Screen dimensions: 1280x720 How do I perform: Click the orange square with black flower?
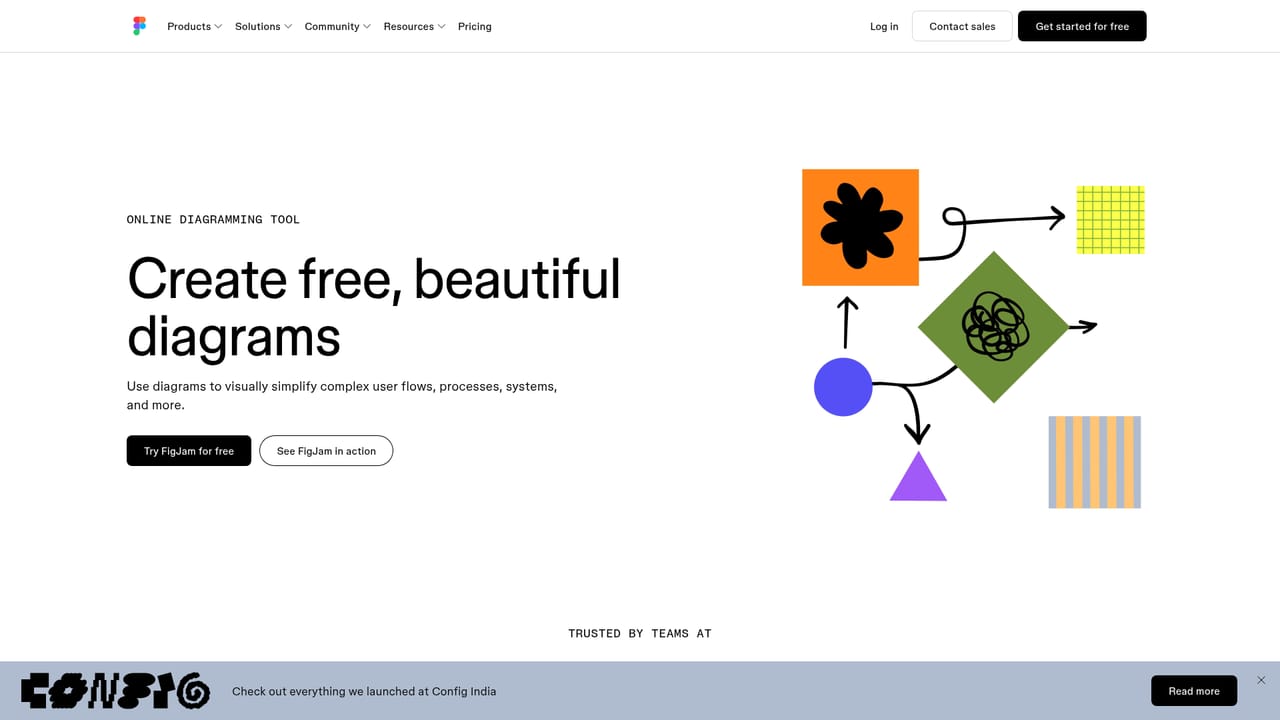click(860, 227)
